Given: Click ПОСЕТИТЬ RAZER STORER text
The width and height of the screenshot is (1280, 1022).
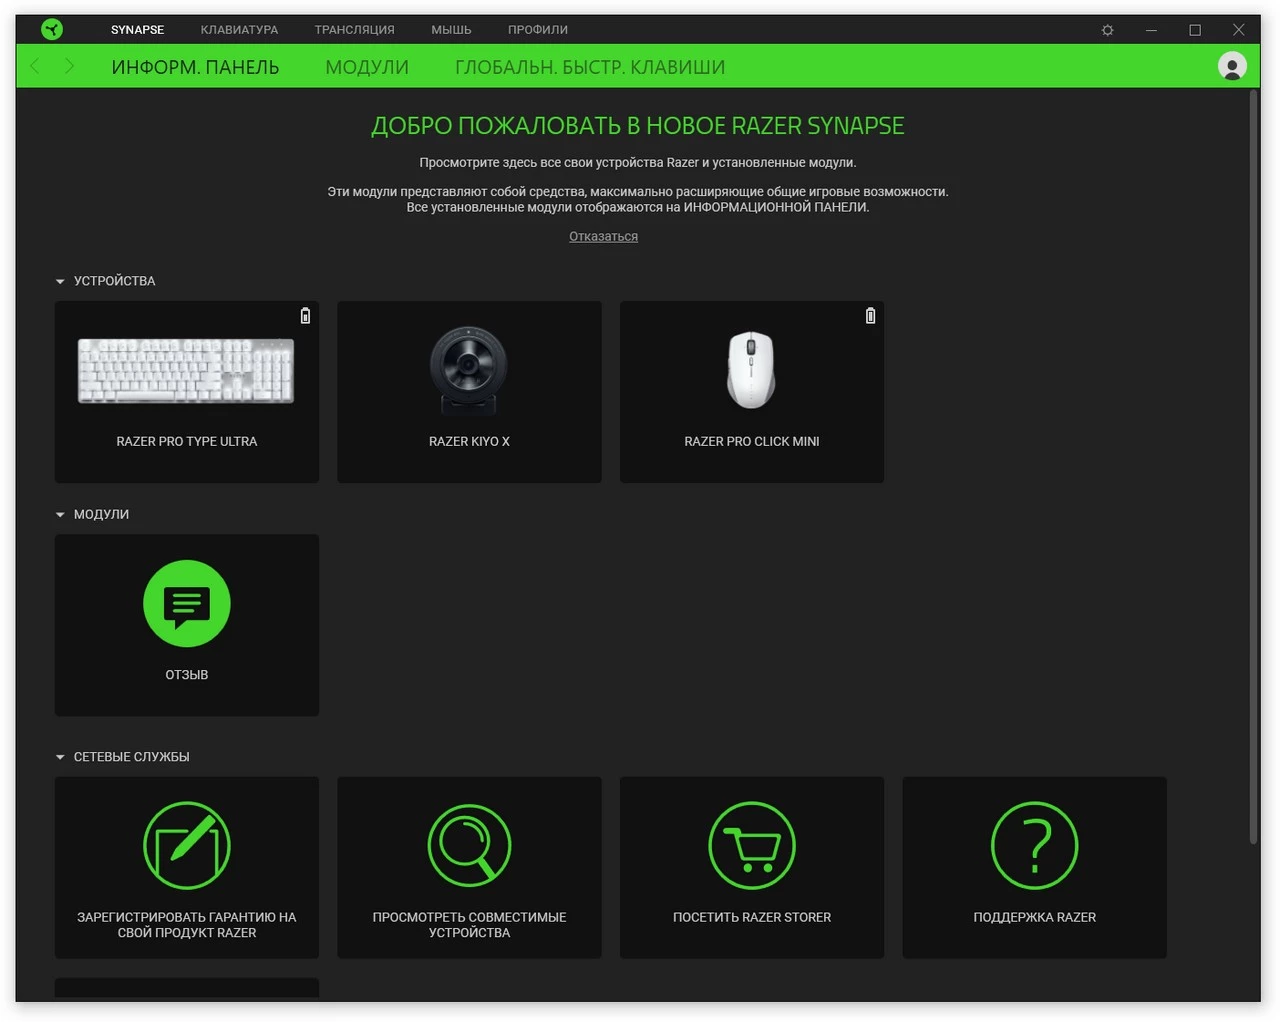Looking at the screenshot, I should pyautogui.click(x=752, y=918).
